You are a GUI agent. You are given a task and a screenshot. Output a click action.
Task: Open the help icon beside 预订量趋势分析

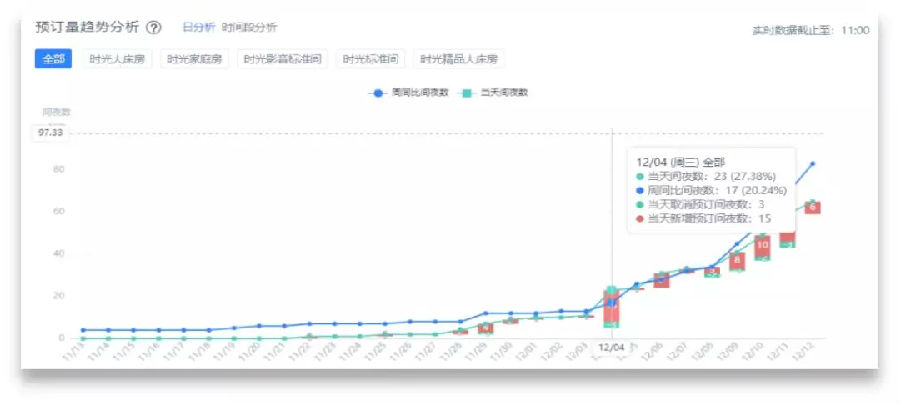[154, 28]
